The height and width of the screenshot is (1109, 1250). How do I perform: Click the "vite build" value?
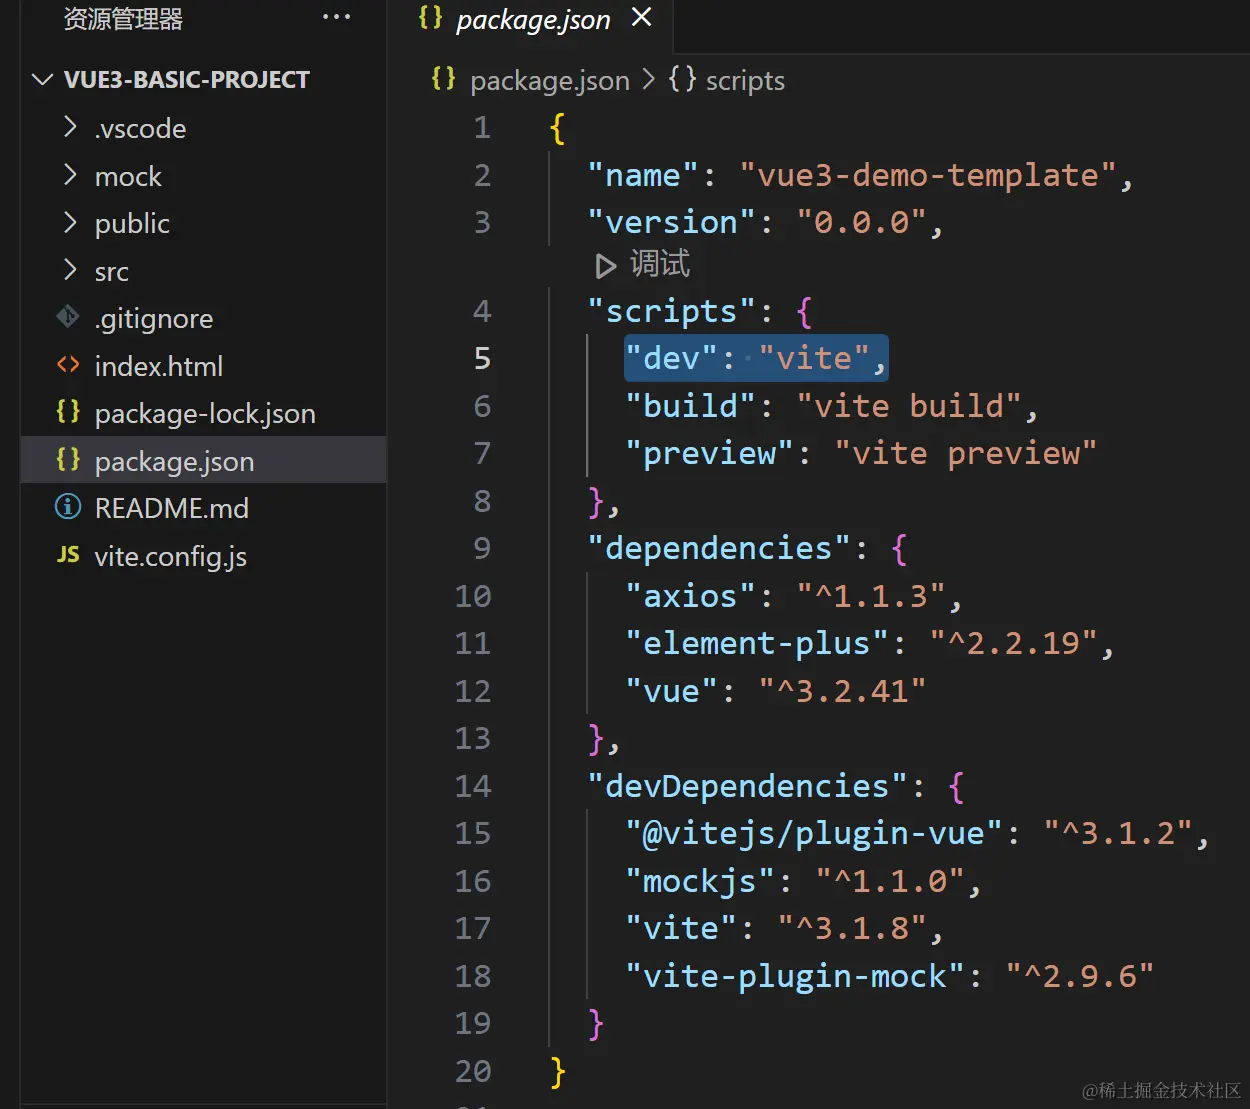point(909,406)
